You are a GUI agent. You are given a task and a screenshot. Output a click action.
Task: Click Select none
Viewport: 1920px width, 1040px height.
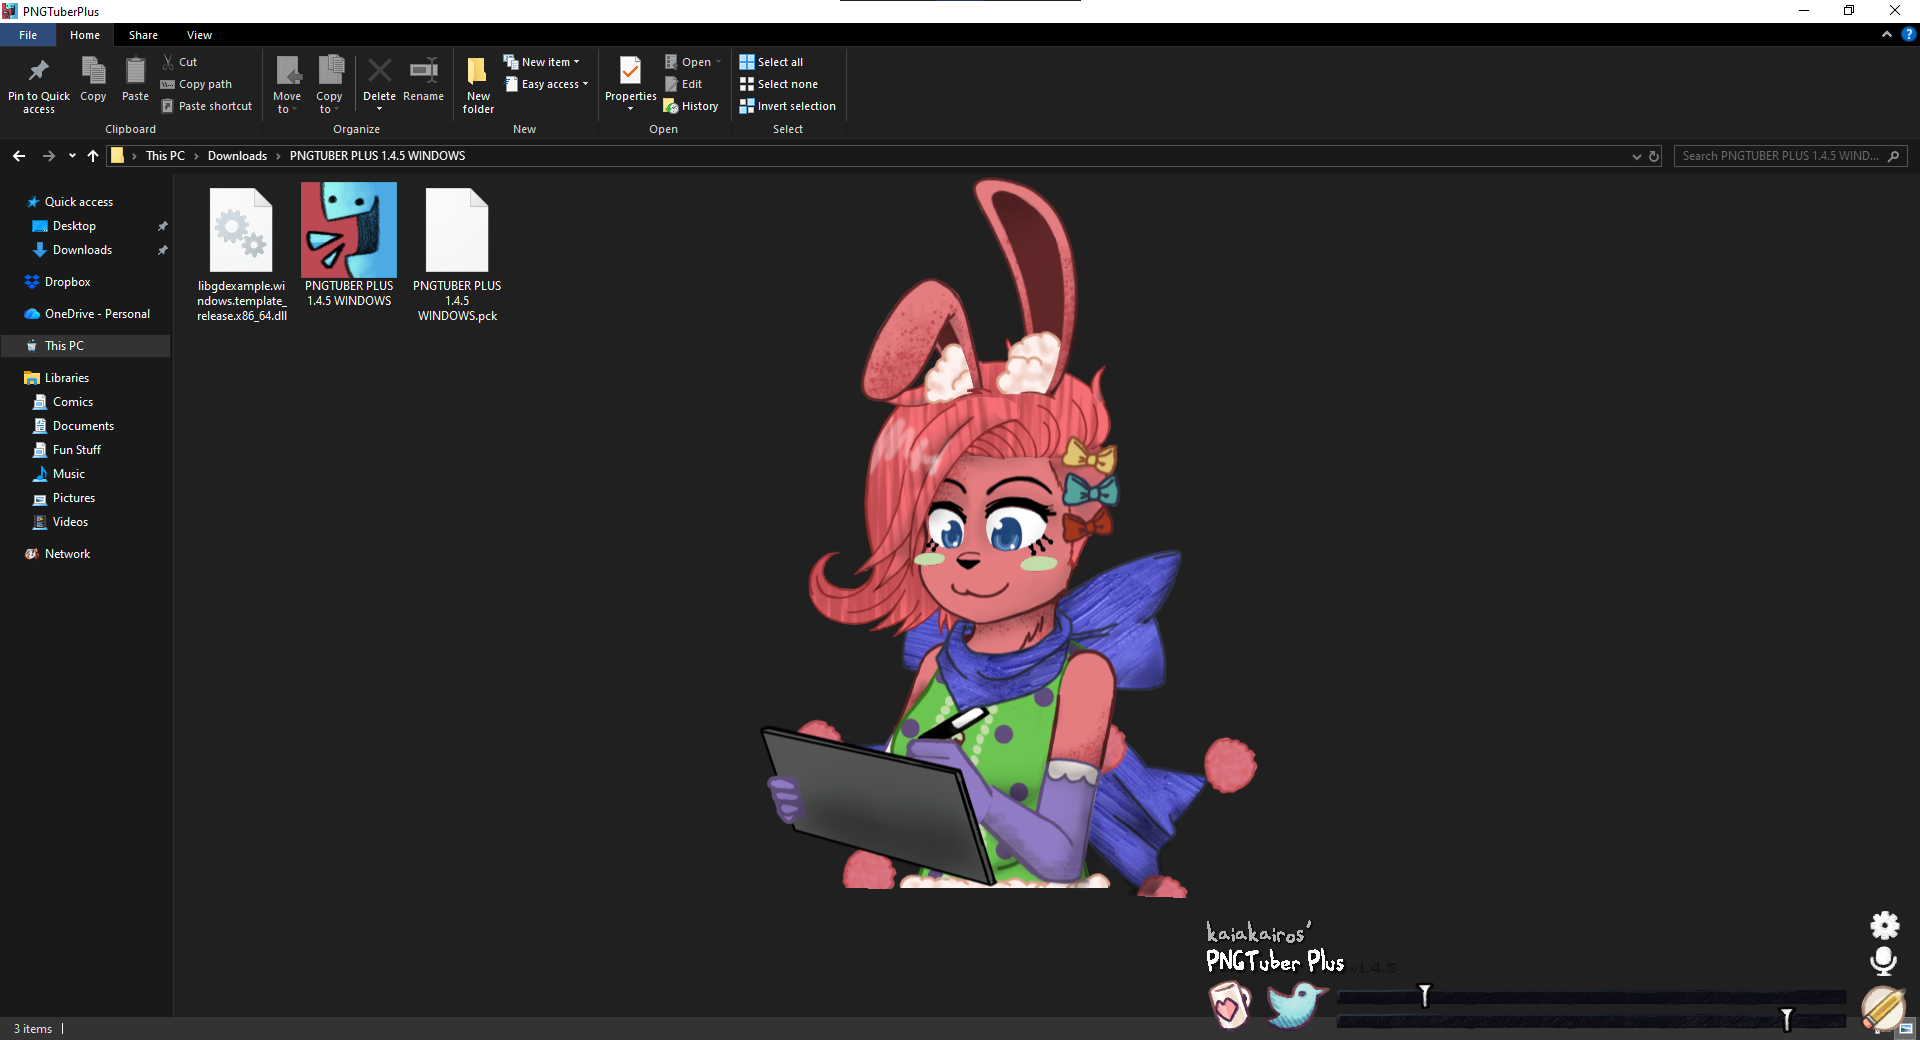(x=778, y=84)
